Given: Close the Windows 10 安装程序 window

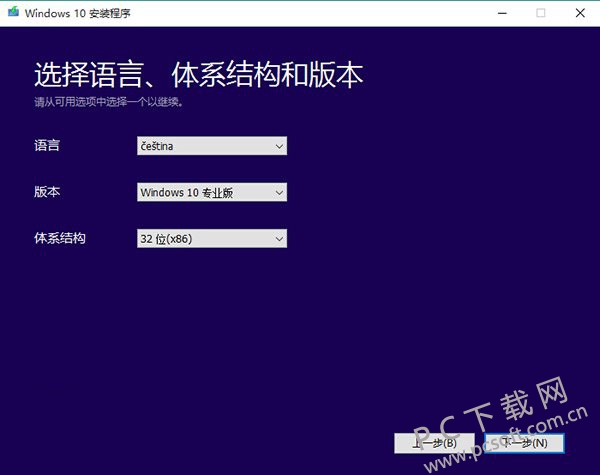Looking at the screenshot, I should 580,13.
